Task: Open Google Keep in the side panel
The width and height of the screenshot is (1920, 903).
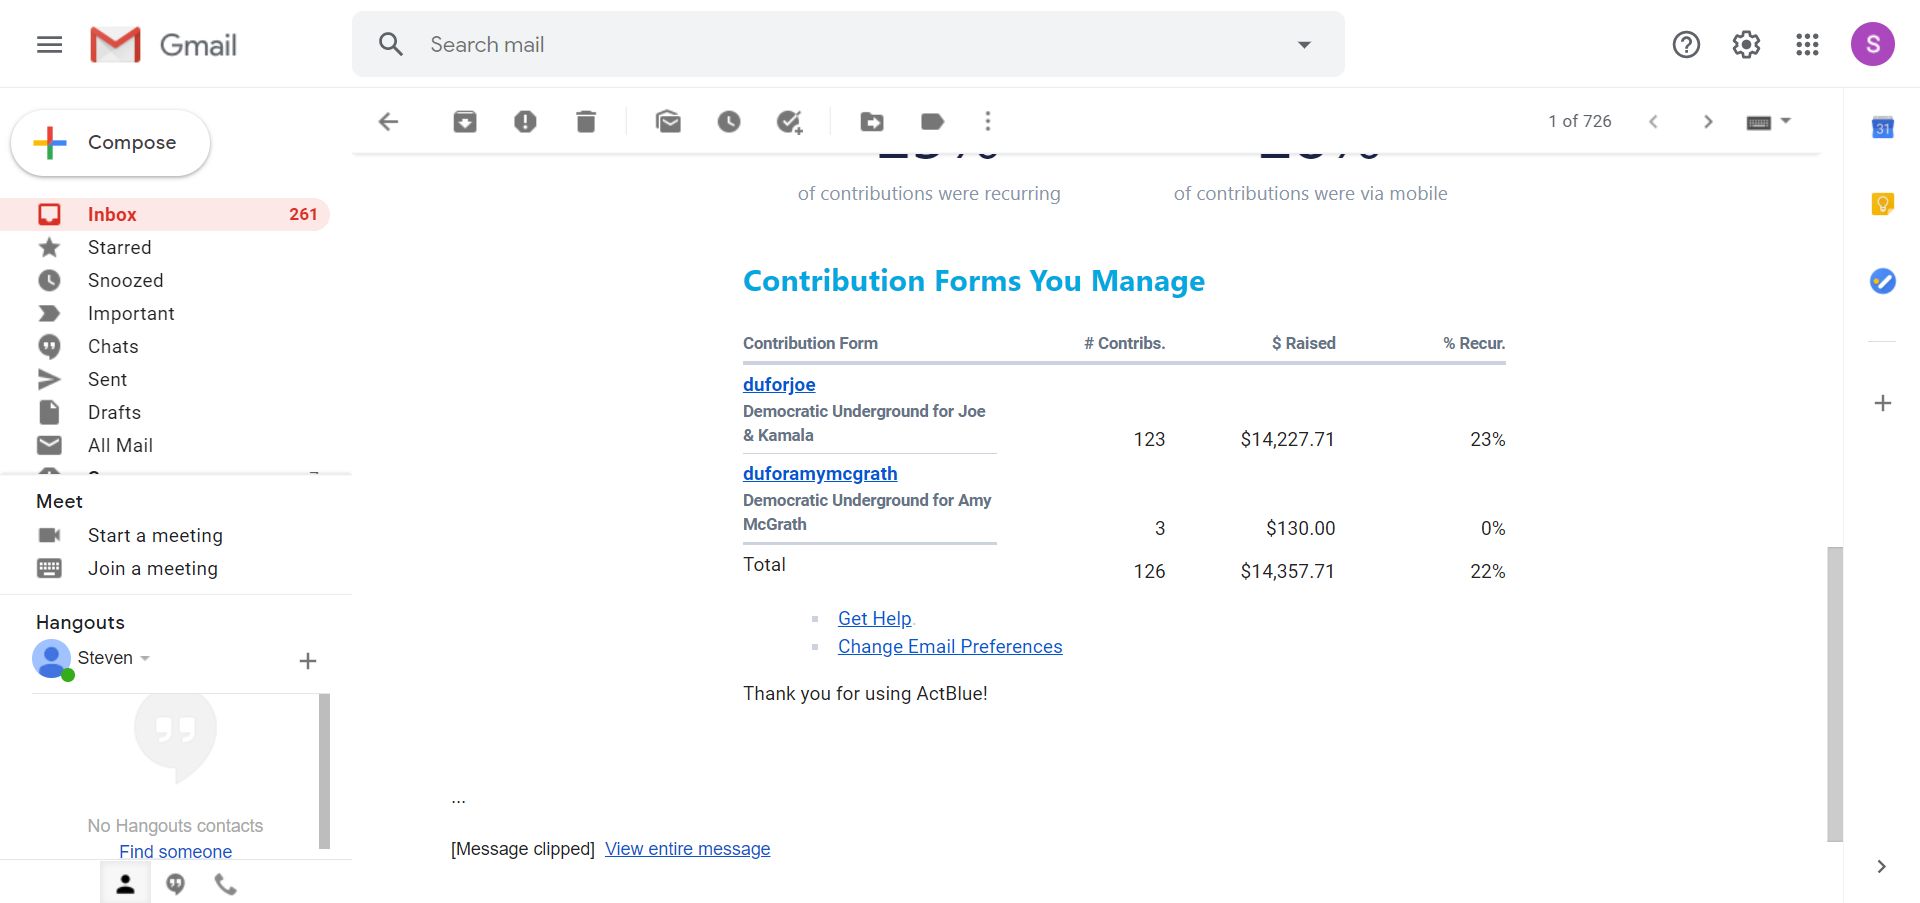Action: pyautogui.click(x=1882, y=204)
